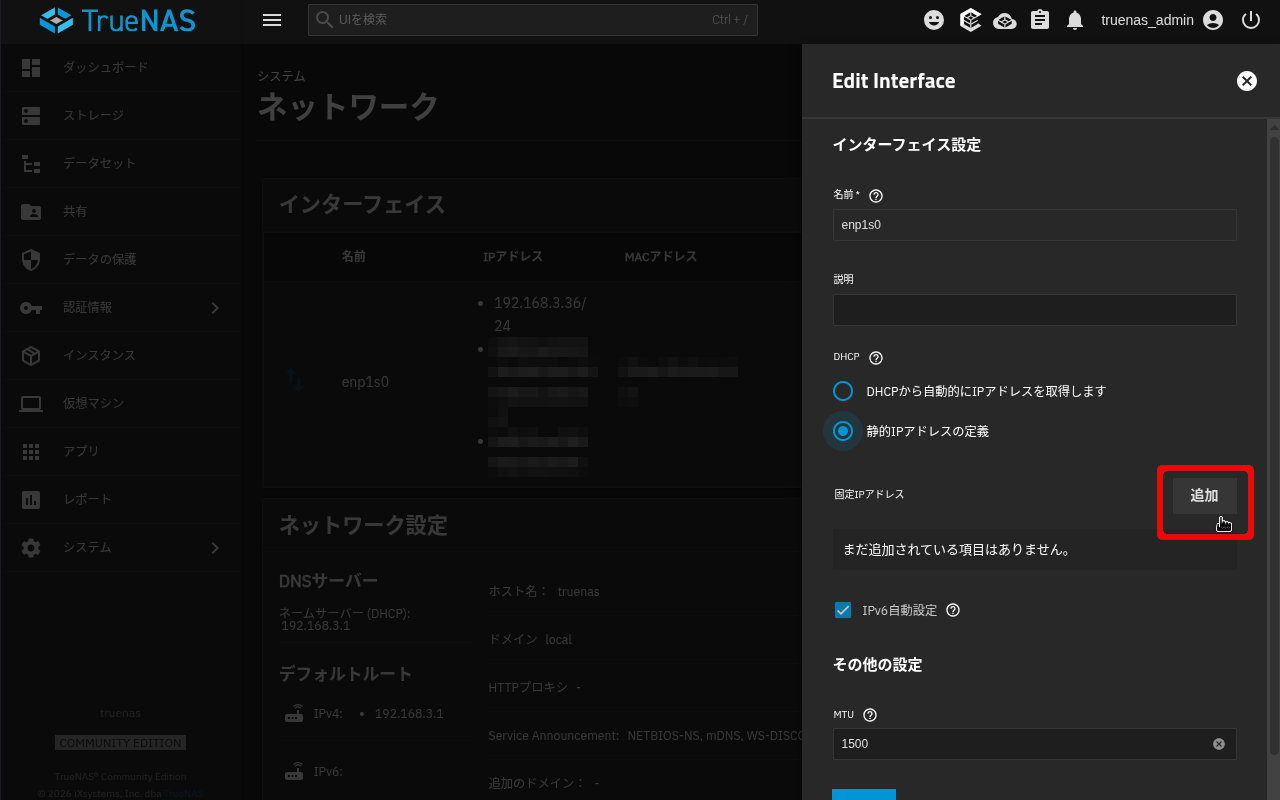Image resolution: width=1280 pixels, height=800 pixels.
Task: Click the enp1s0 link state arrows icon
Action: tap(296, 381)
